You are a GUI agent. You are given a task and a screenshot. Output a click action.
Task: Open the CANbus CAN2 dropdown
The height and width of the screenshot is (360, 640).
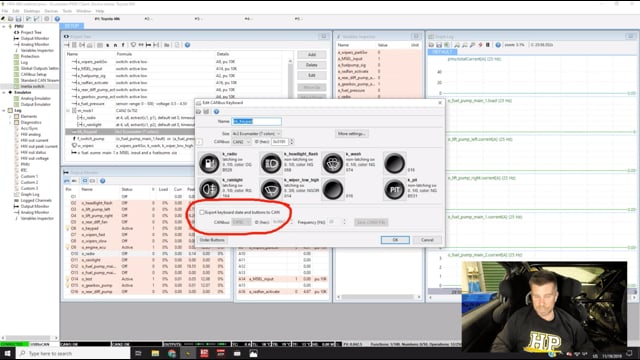click(x=241, y=142)
